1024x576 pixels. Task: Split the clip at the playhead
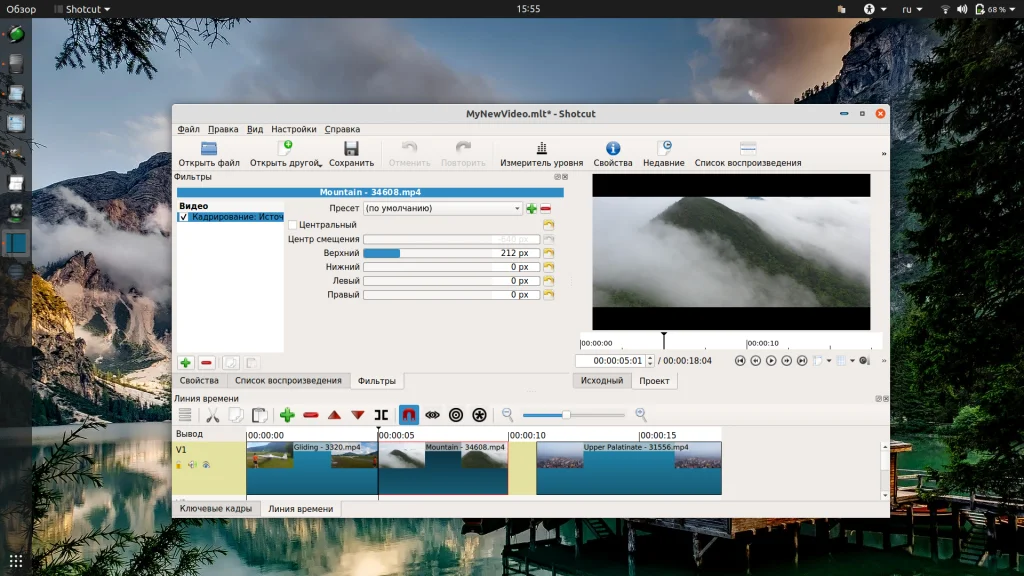click(x=381, y=415)
